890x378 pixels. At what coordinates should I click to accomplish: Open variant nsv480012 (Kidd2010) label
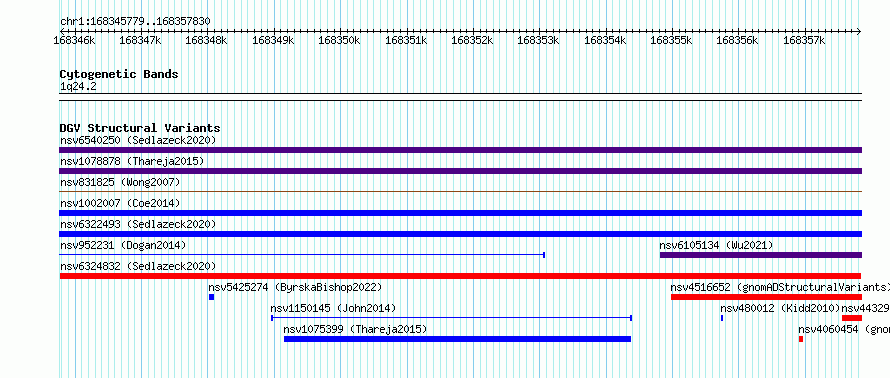pyautogui.click(x=780, y=308)
